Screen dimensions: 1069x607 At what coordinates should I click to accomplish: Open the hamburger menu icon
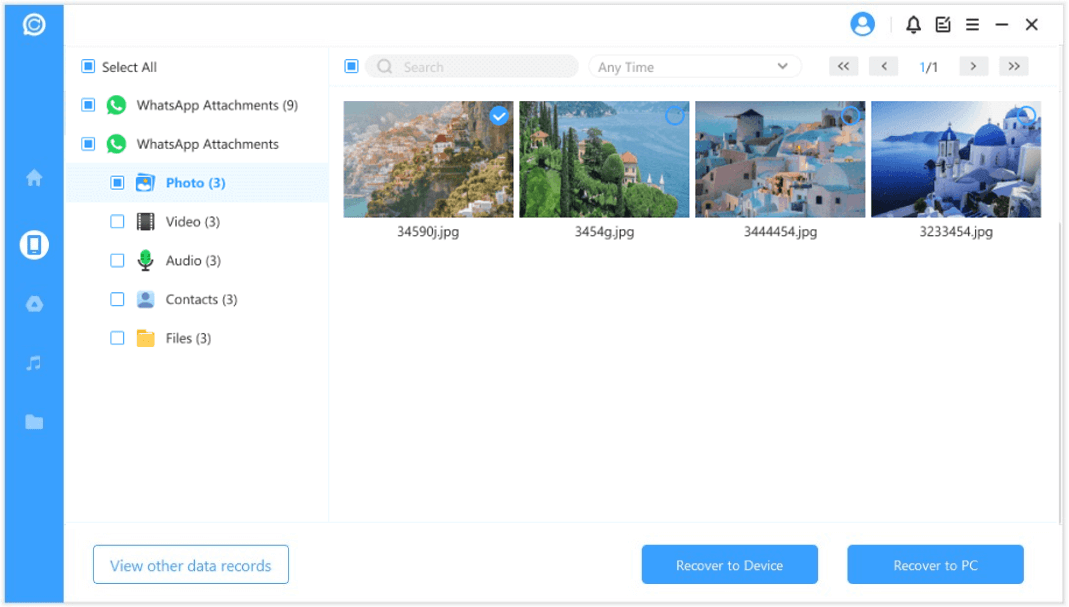pos(972,25)
